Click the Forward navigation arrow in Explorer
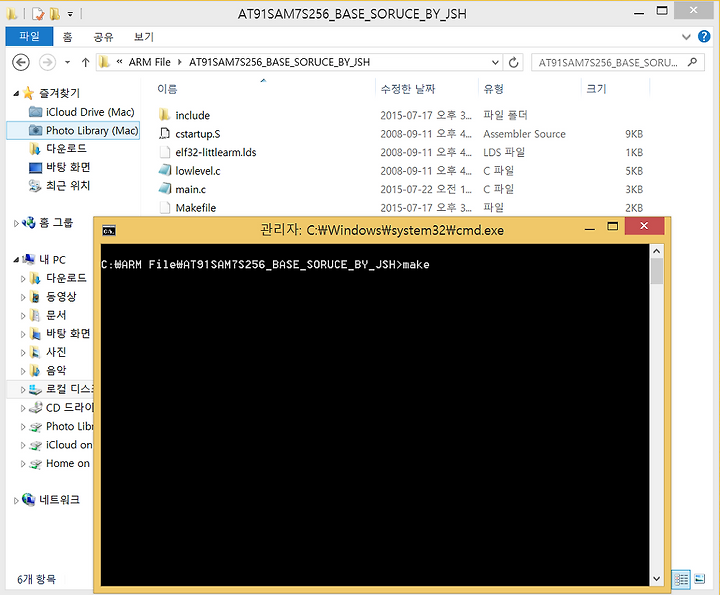The width and height of the screenshot is (720, 595). tap(47, 62)
